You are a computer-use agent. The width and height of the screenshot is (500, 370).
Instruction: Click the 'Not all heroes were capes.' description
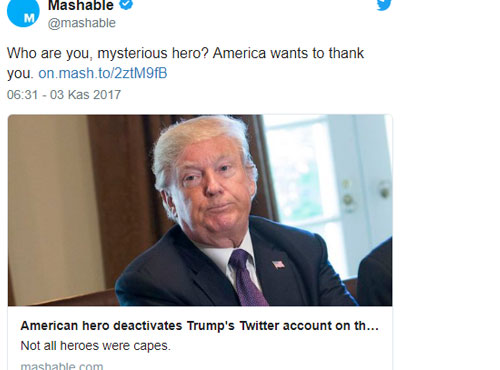click(x=95, y=346)
